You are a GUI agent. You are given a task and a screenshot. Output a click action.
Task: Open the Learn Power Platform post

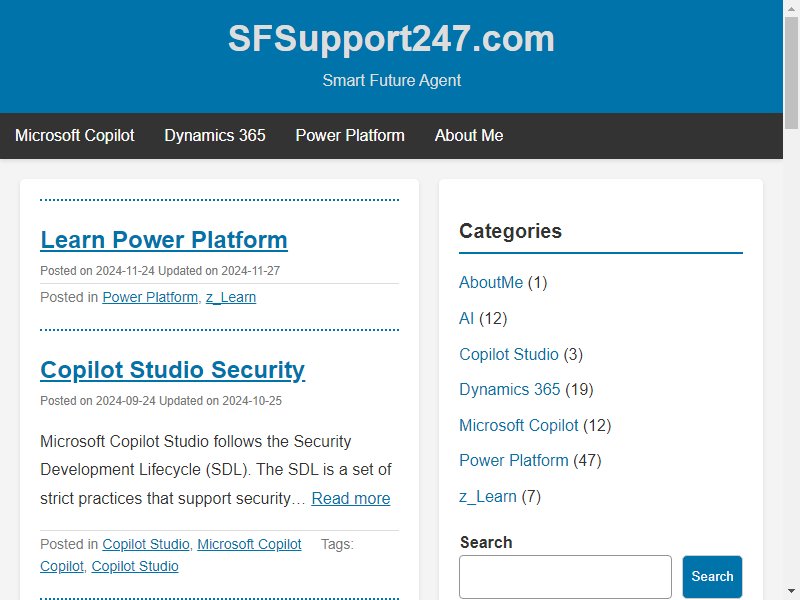pyautogui.click(x=164, y=240)
